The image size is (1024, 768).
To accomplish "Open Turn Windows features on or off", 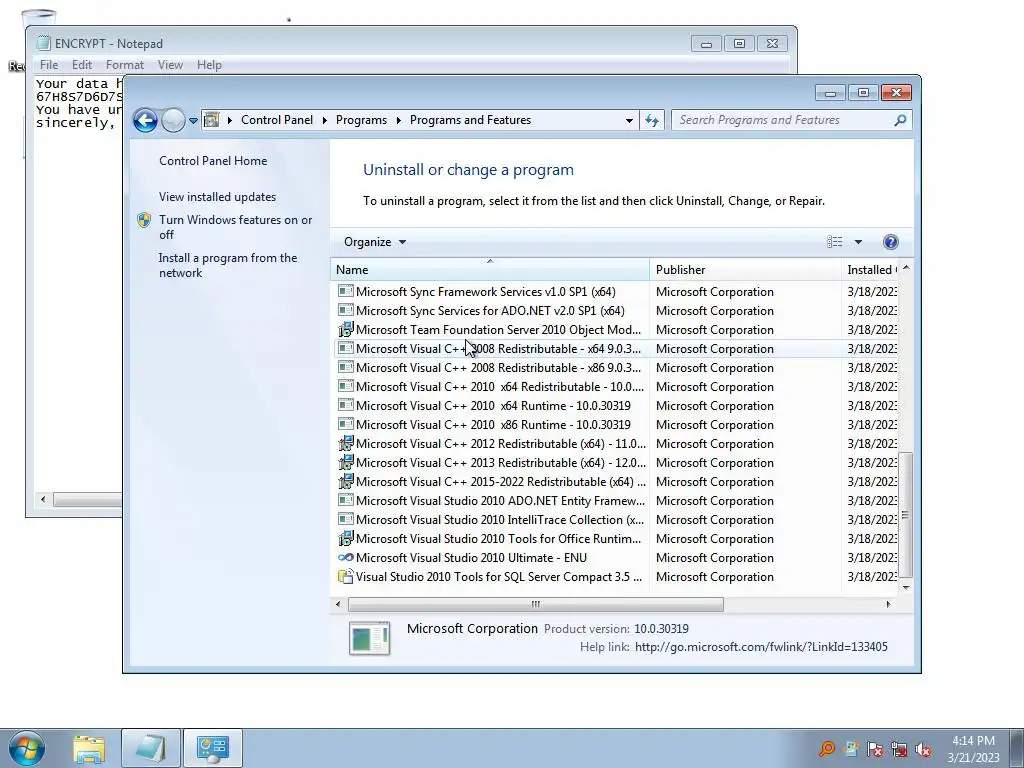I will click(x=235, y=227).
